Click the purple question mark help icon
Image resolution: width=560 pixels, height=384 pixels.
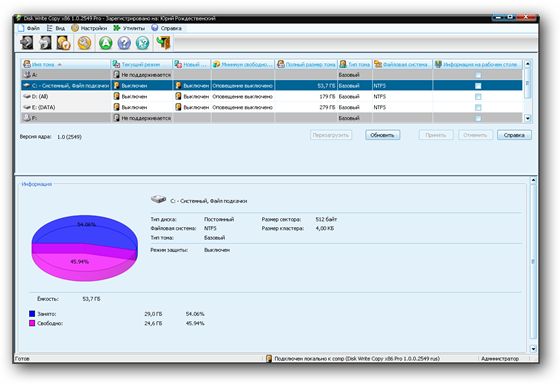click(124, 43)
